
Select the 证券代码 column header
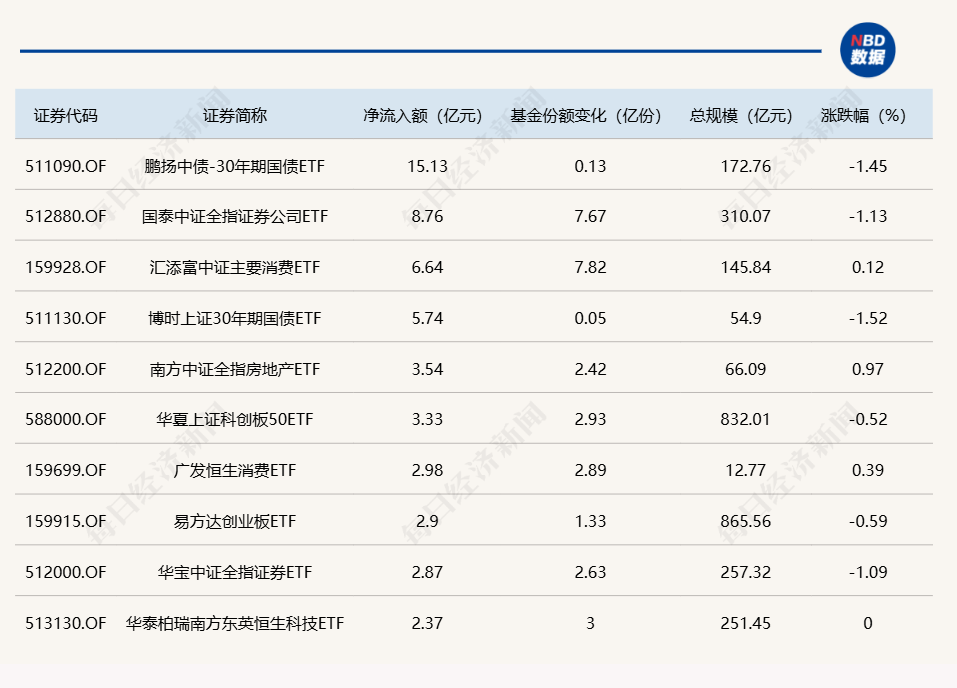coord(66,115)
